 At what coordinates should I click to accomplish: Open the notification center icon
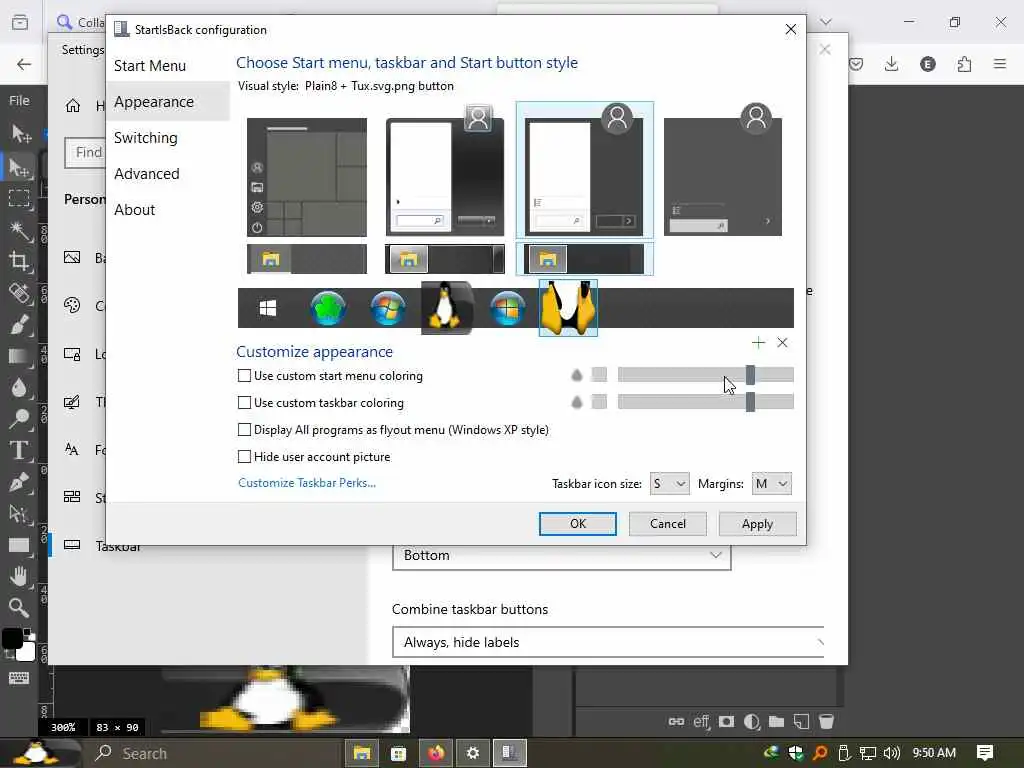(985, 753)
